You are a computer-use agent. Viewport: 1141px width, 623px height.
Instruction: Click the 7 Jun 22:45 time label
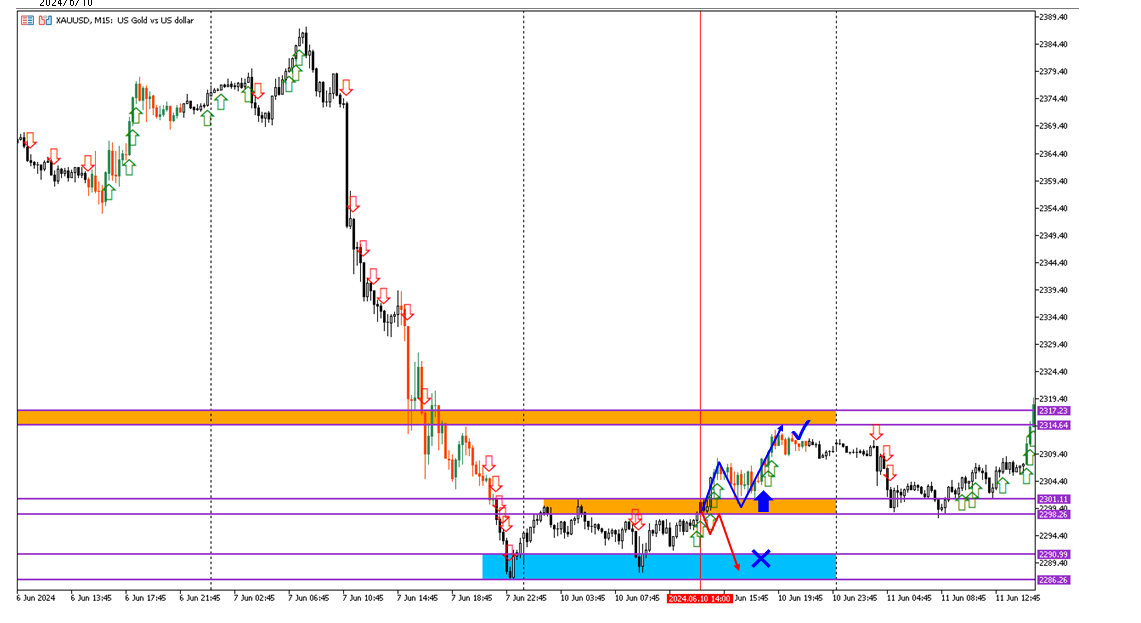point(526,598)
